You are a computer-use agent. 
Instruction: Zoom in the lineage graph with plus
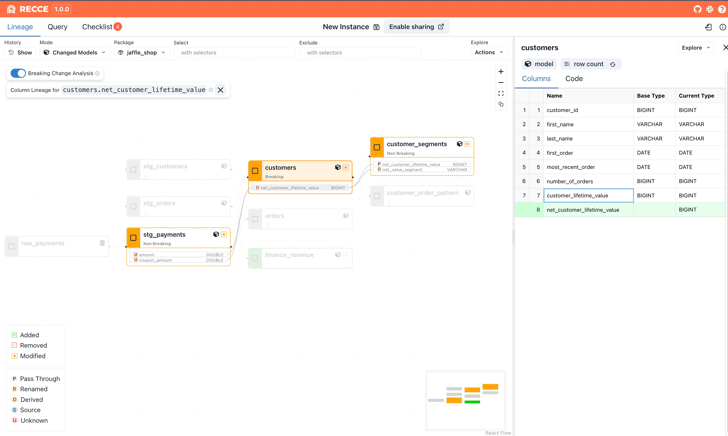[x=500, y=72]
